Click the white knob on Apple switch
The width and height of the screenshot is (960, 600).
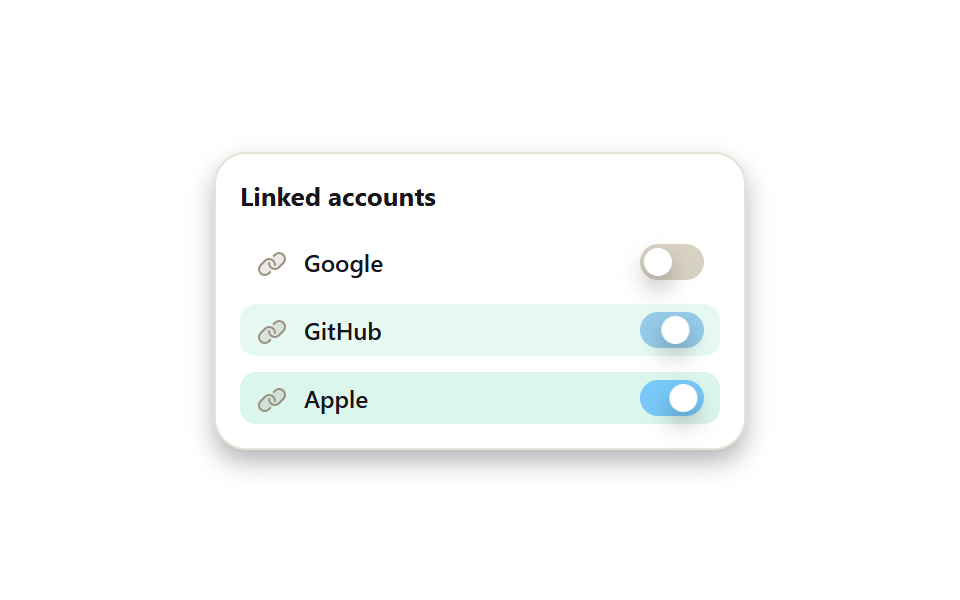coord(683,399)
